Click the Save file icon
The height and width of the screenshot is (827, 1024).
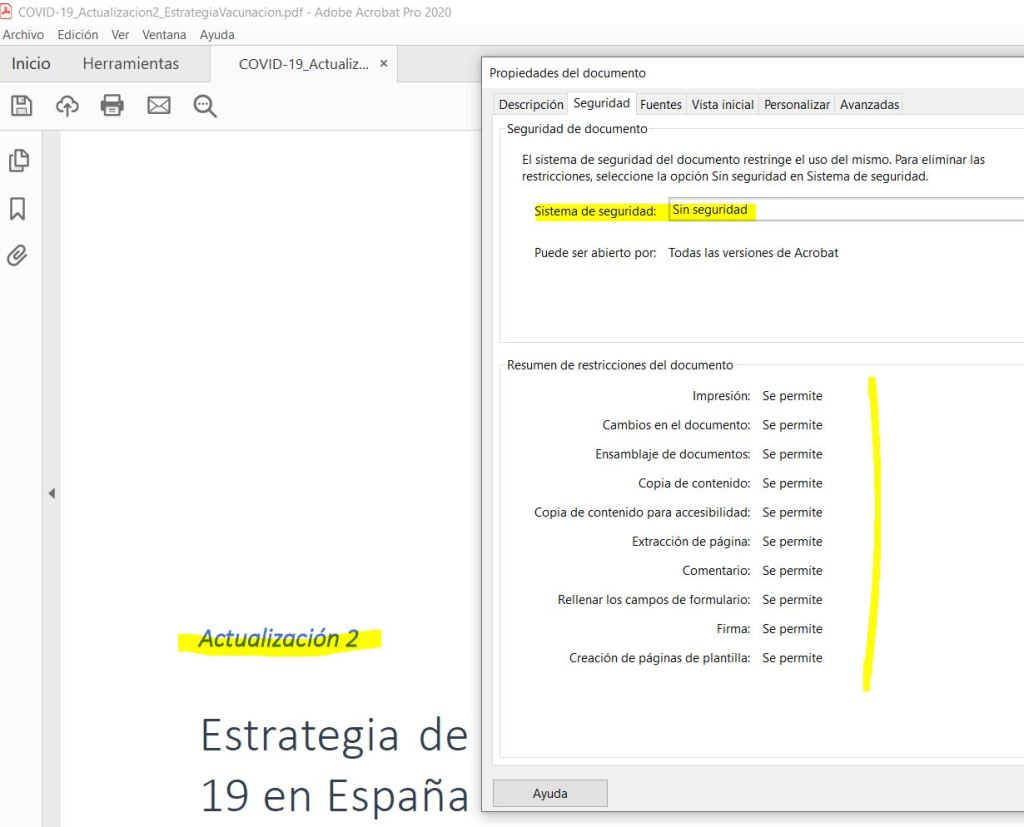click(21, 105)
